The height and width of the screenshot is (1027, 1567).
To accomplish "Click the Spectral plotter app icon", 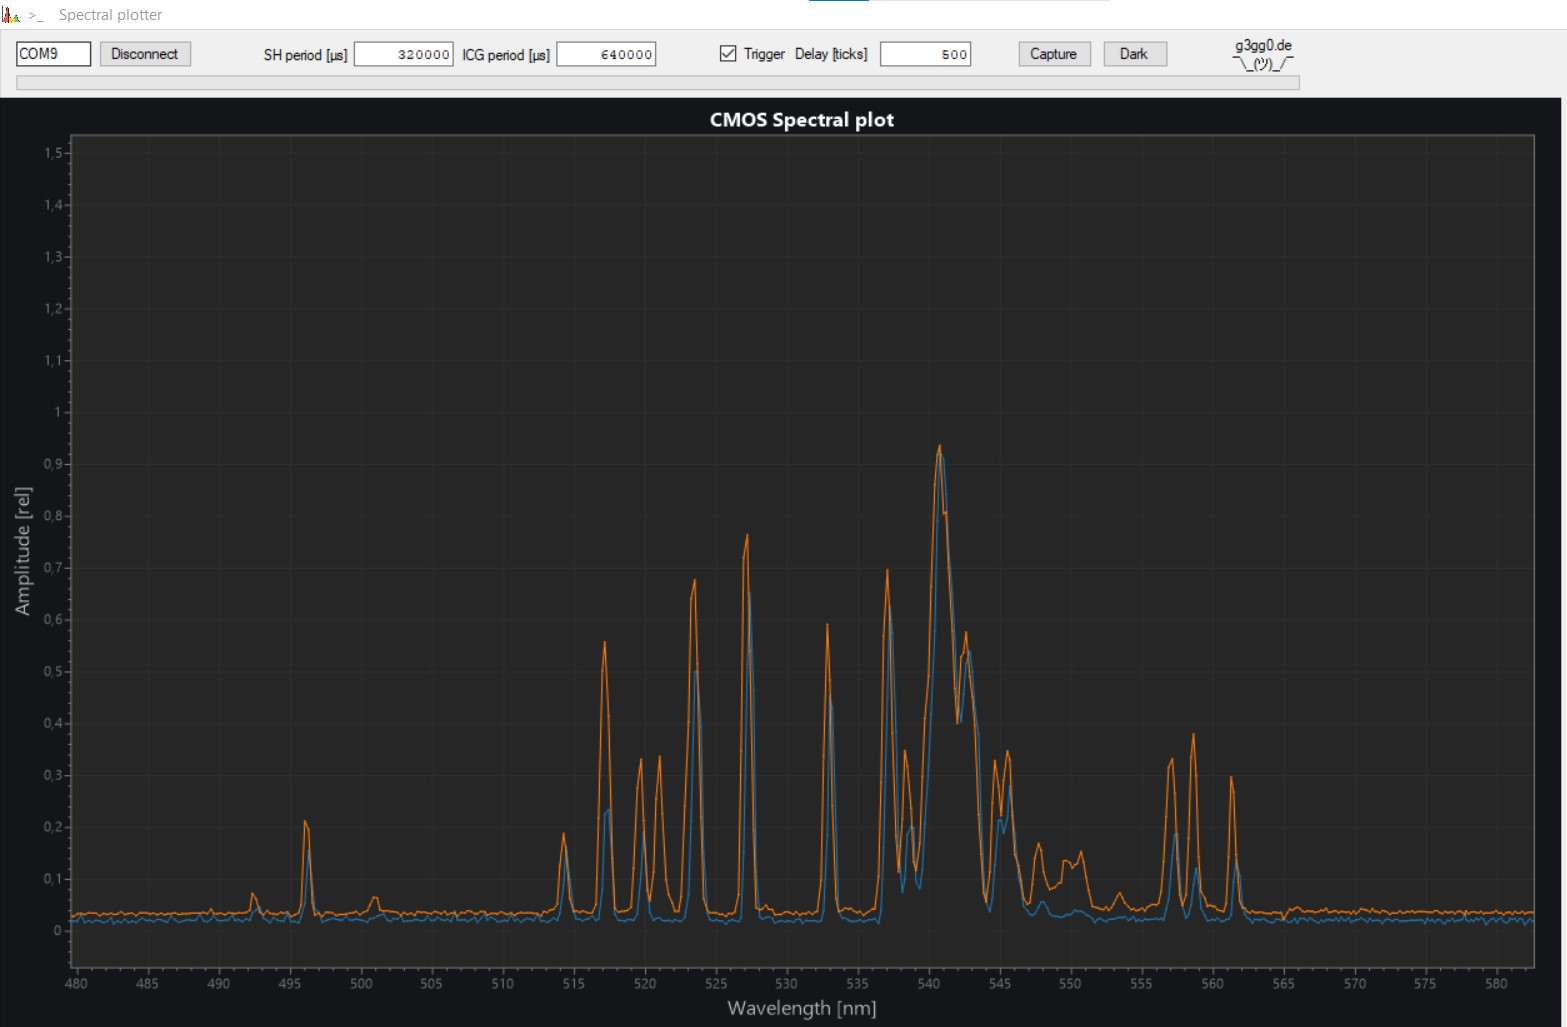I will pos(11,15).
